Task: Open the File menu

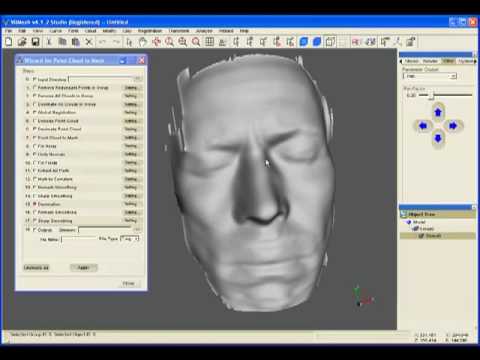Action: coord(8,31)
